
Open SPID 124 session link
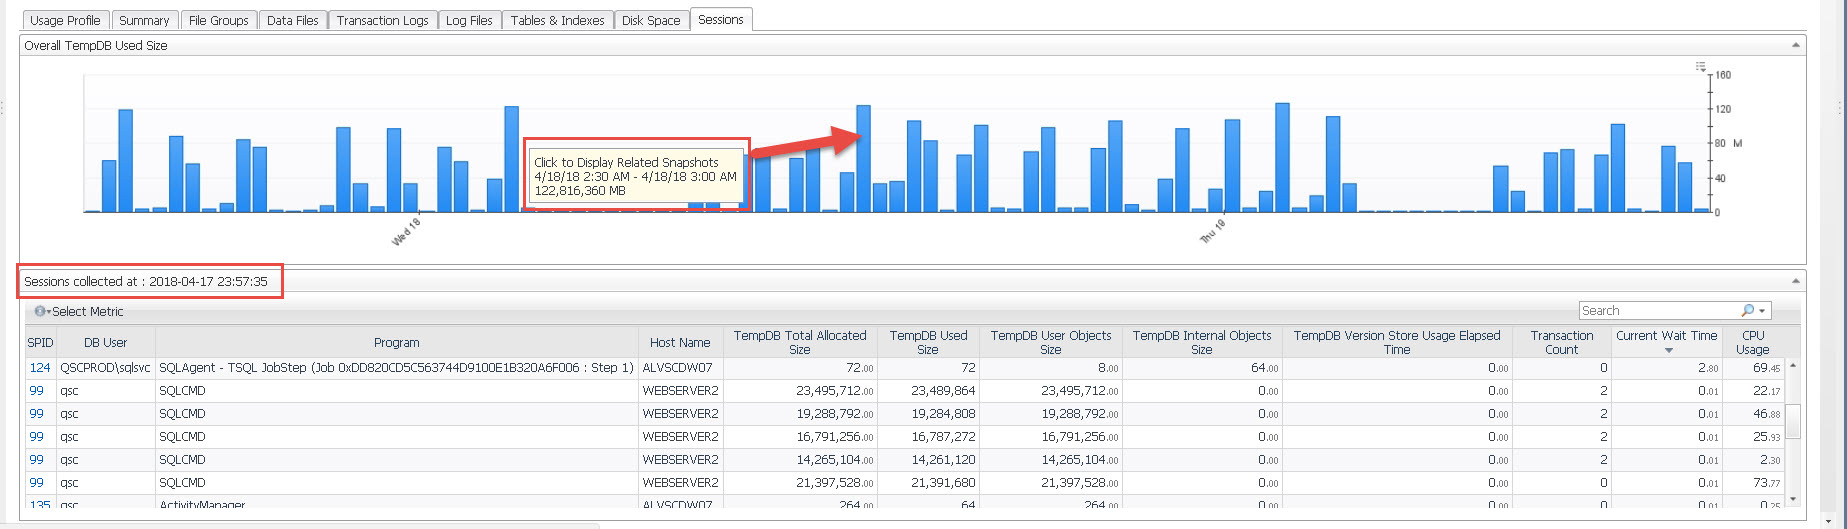40,368
